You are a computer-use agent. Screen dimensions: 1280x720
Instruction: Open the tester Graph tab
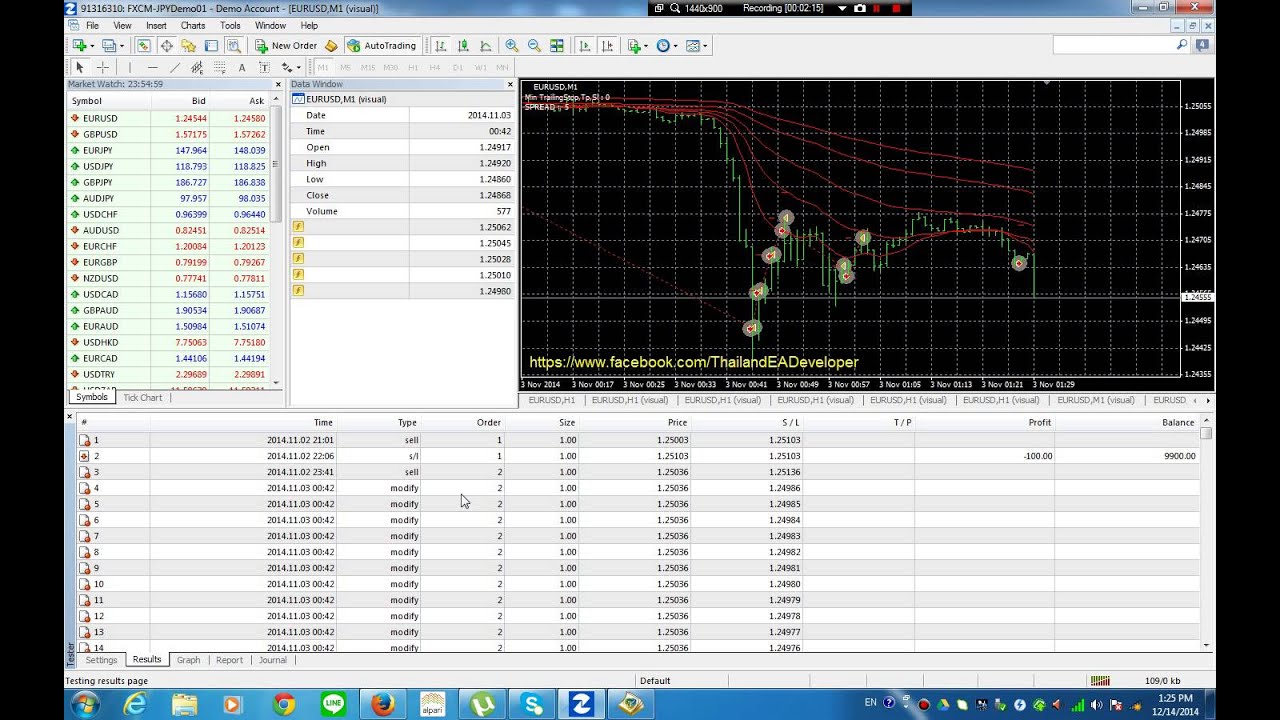[x=188, y=660]
